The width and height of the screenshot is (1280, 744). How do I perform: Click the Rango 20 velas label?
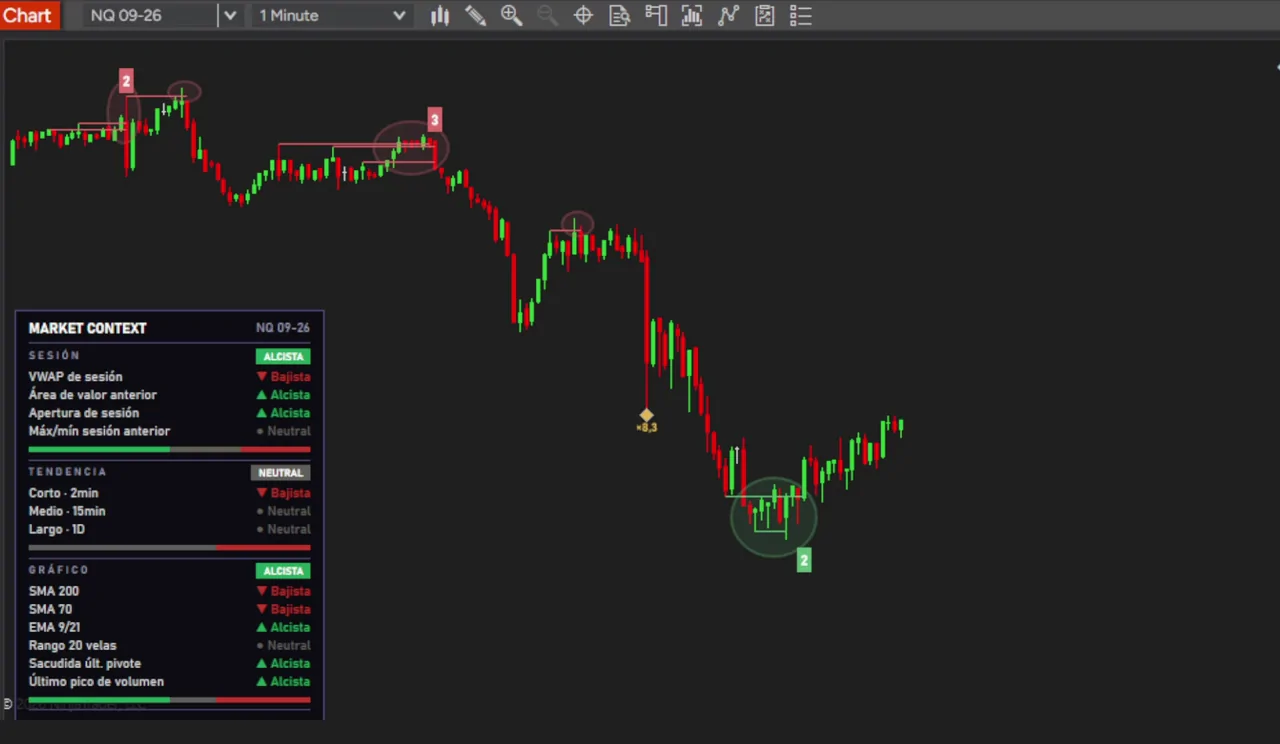[x=73, y=645]
